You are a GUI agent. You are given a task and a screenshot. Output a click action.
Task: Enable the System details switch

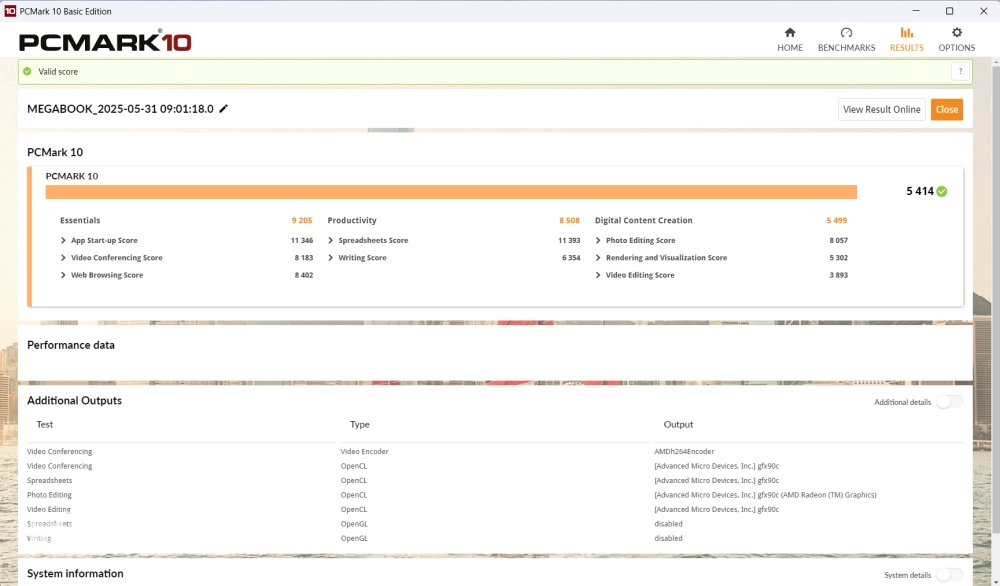[x=948, y=575]
